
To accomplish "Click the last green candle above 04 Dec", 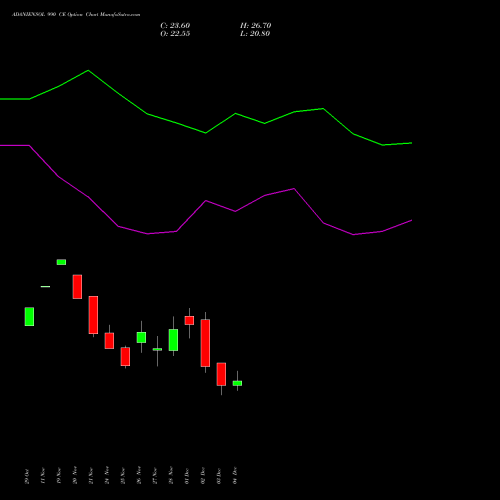I will point(237,383).
